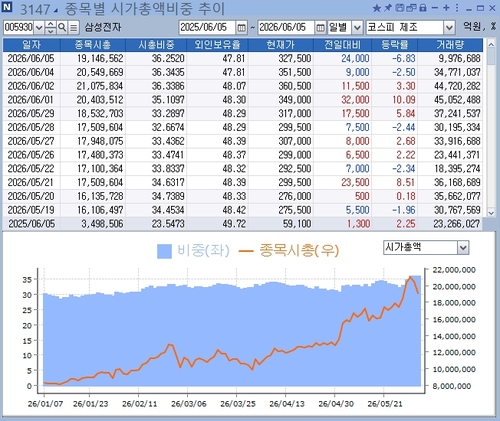
Task: Lock the window with the padlock icon
Action: (423, 8)
